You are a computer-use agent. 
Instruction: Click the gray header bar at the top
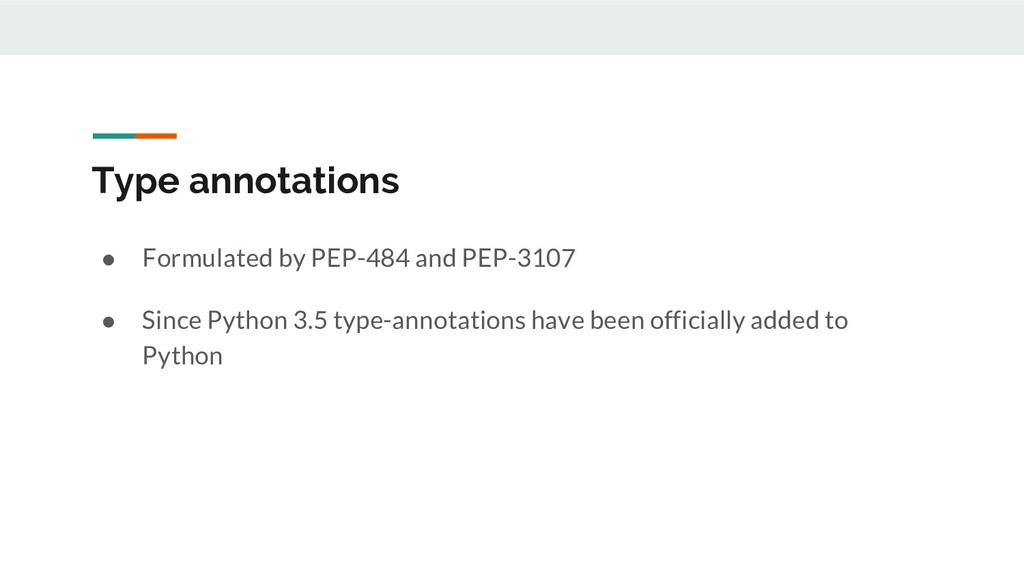[x=512, y=27]
